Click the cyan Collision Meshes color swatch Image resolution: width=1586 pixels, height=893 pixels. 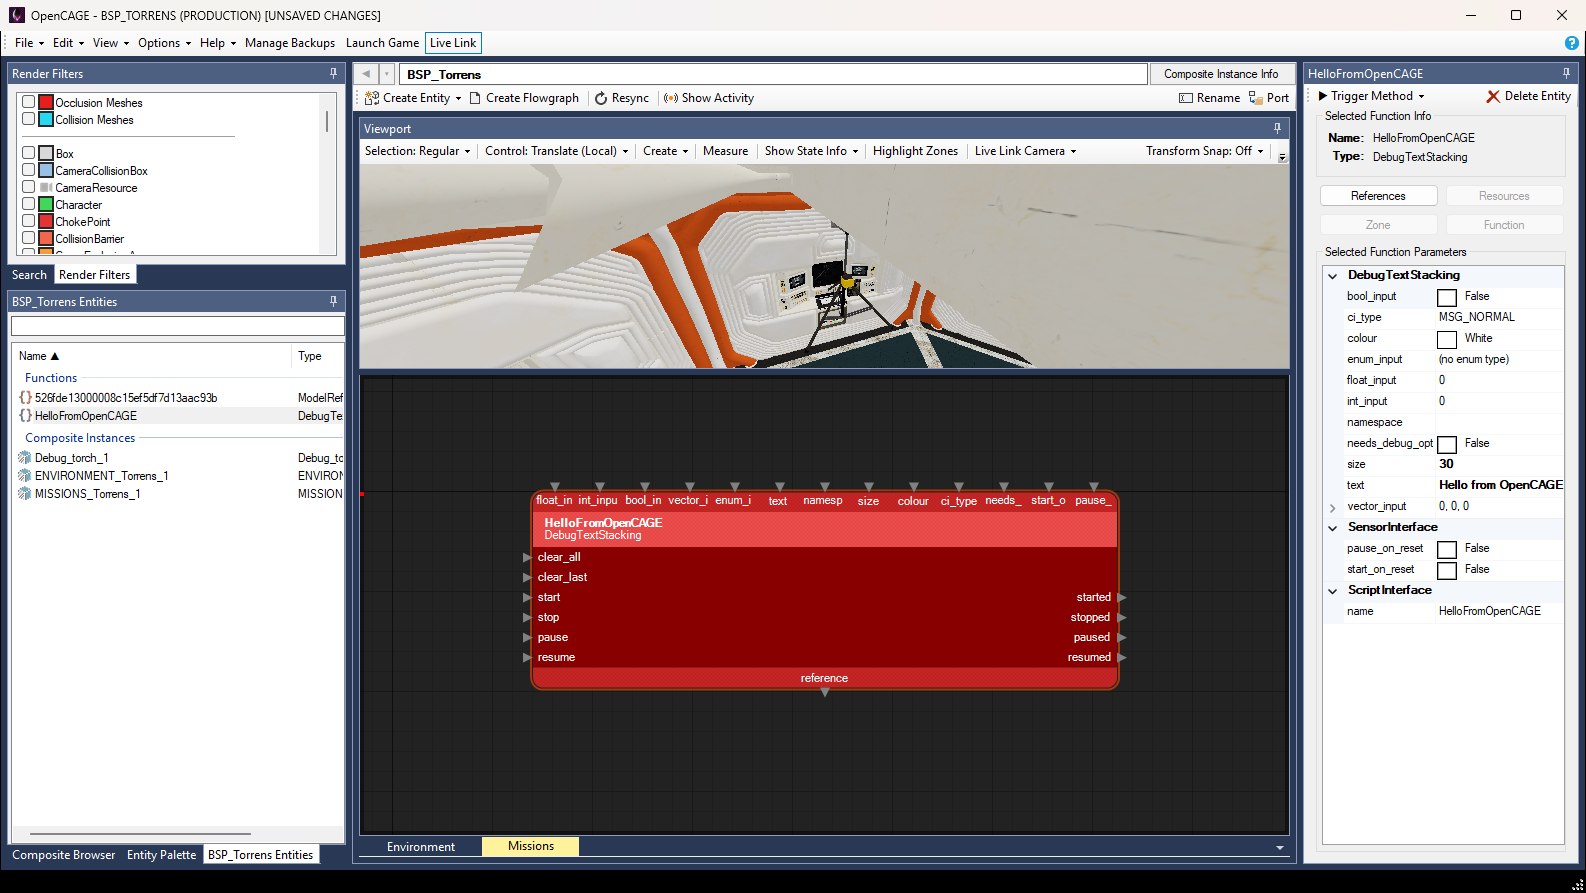[45, 119]
